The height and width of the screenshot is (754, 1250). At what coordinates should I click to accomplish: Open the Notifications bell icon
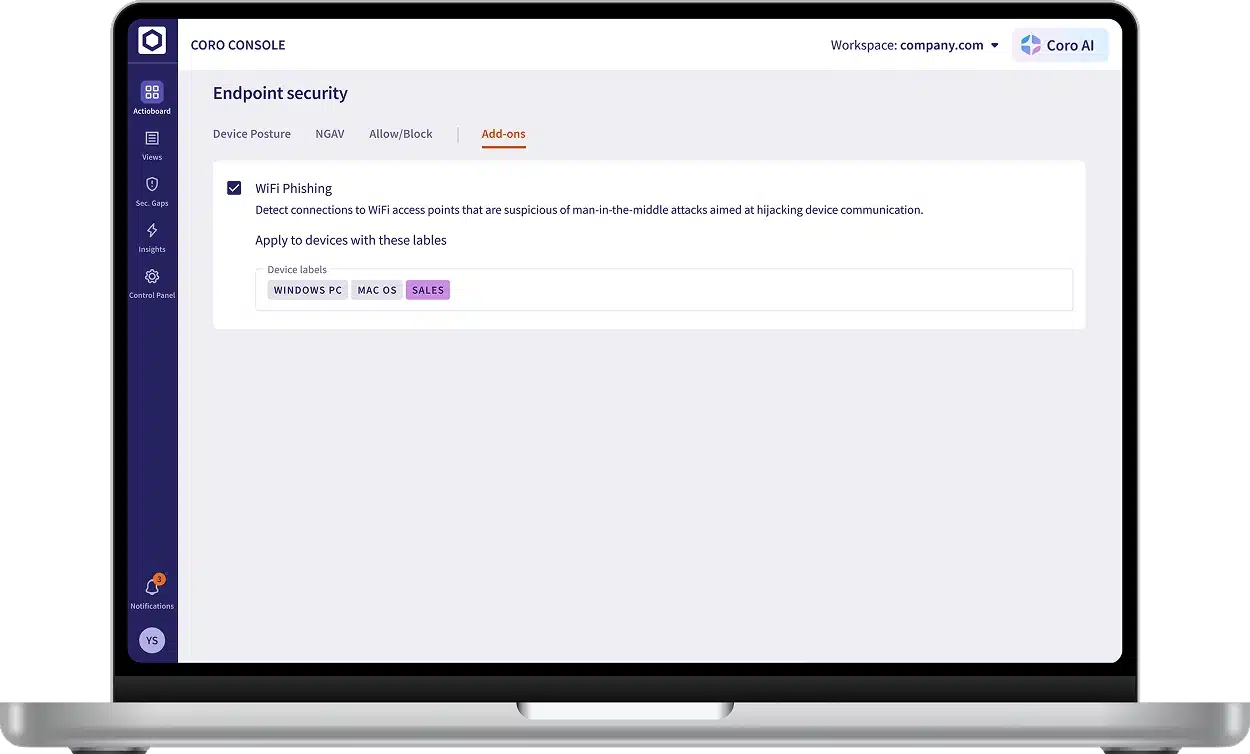[x=152, y=587]
